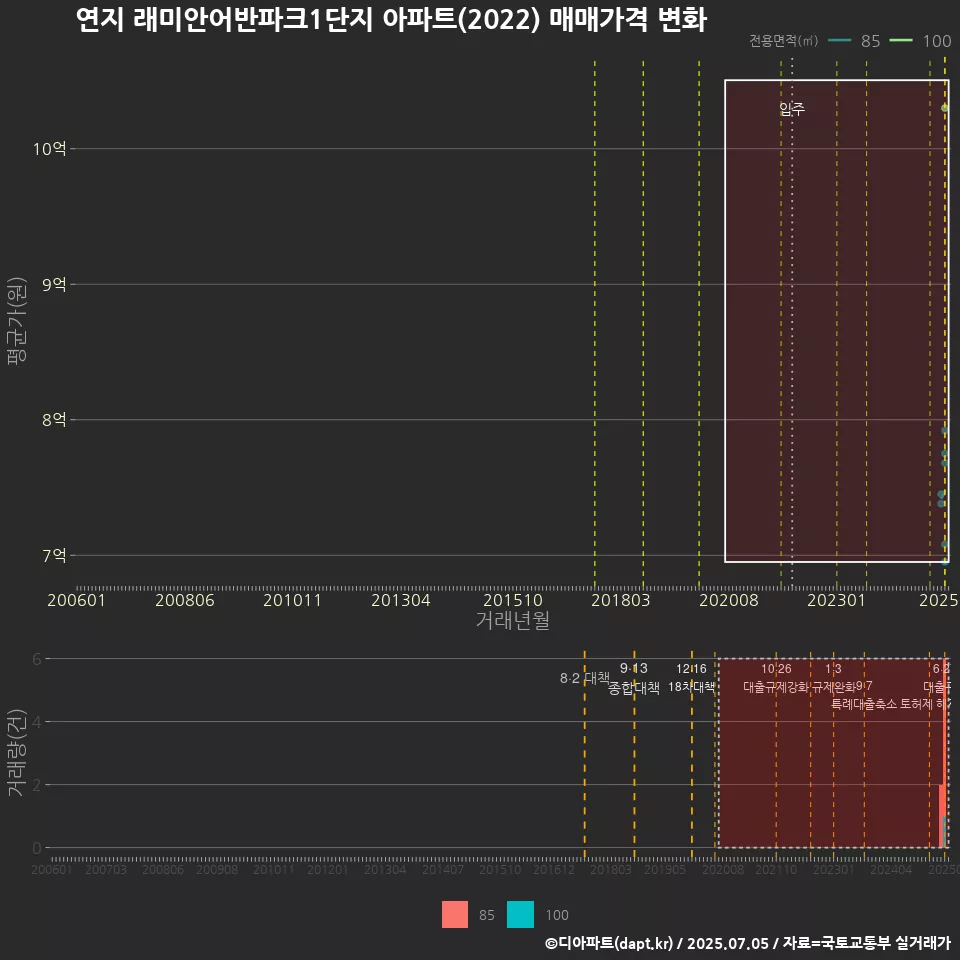Click 202301 label on the price chart axis

(x=836, y=600)
